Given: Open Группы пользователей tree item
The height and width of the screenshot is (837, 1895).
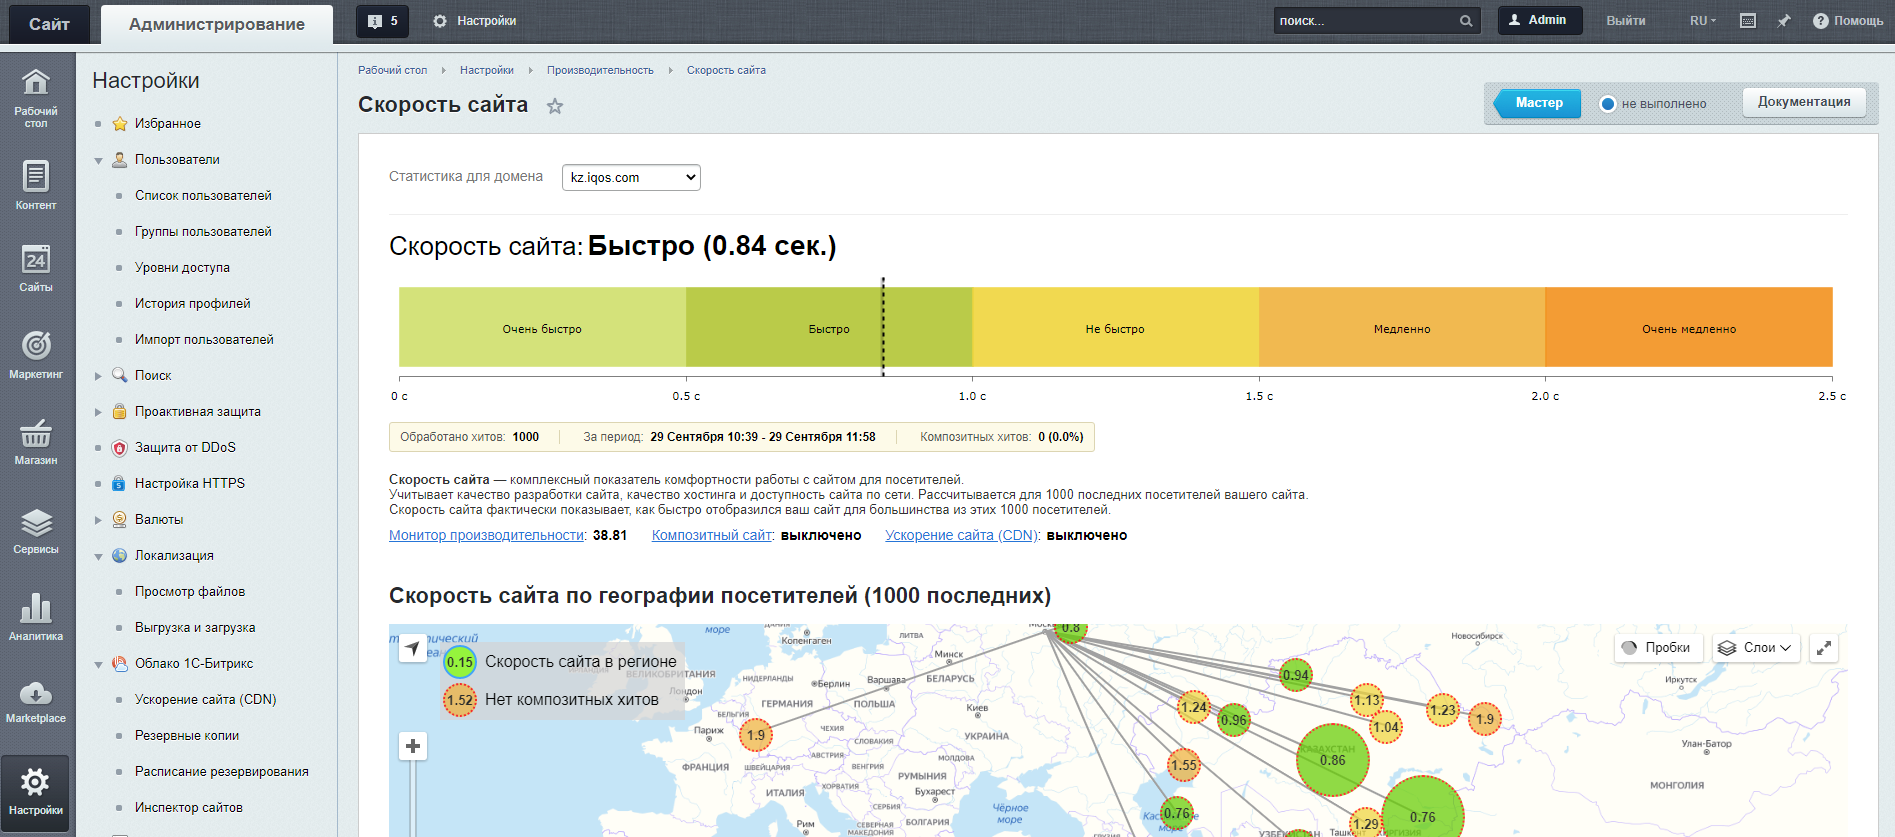Looking at the screenshot, I should pos(203,231).
